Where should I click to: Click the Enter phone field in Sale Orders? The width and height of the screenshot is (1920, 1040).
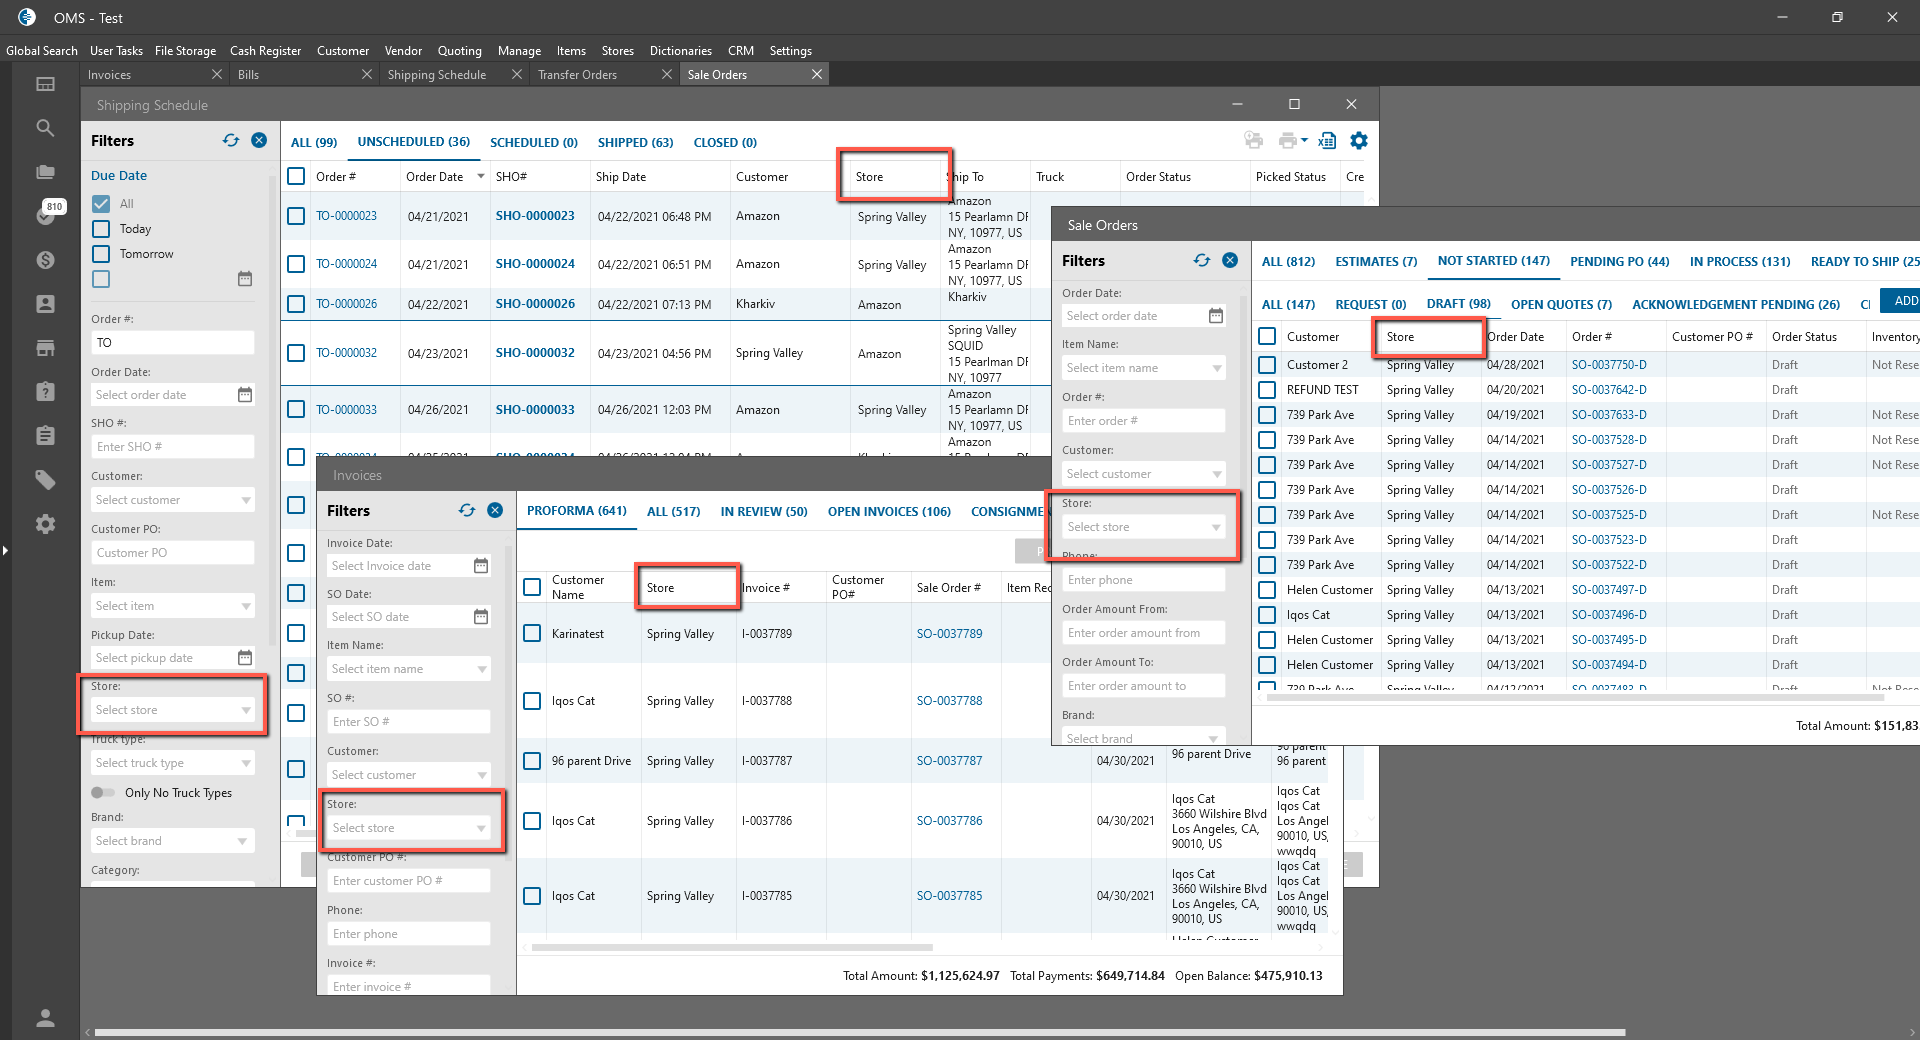[x=1143, y=580]
